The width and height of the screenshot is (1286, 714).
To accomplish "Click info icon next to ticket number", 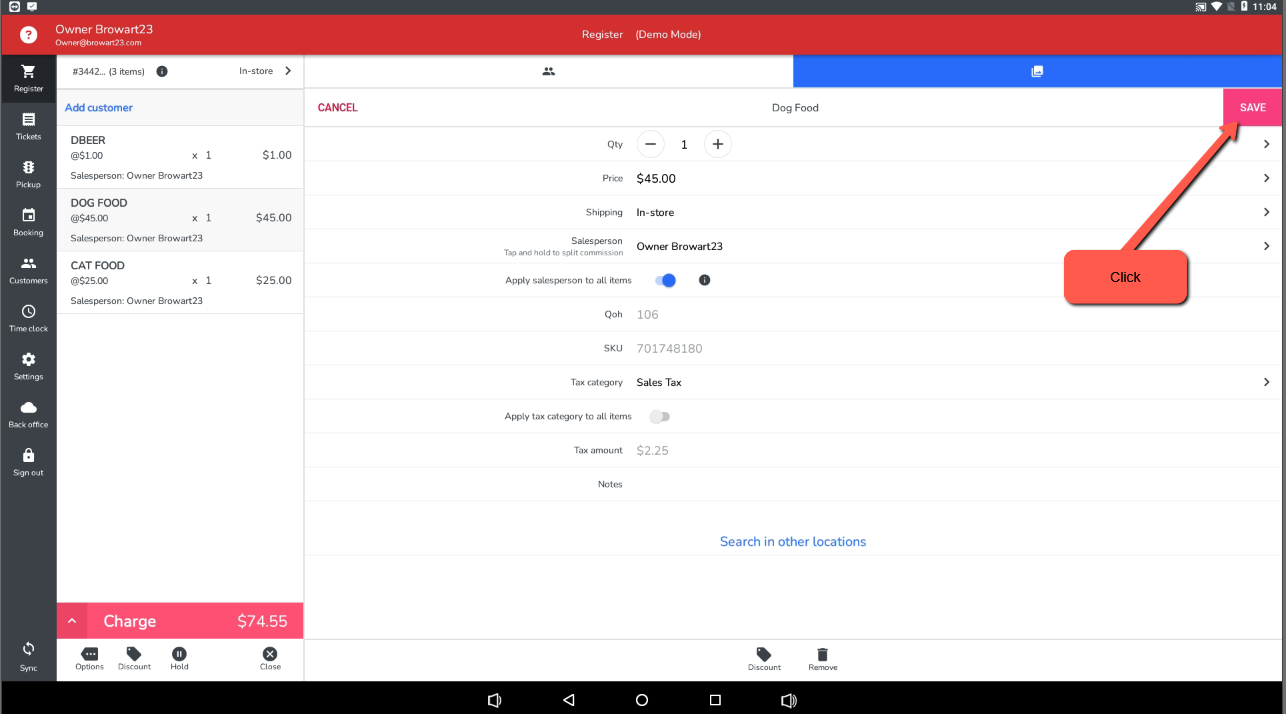I will click(x=162, y=71).
